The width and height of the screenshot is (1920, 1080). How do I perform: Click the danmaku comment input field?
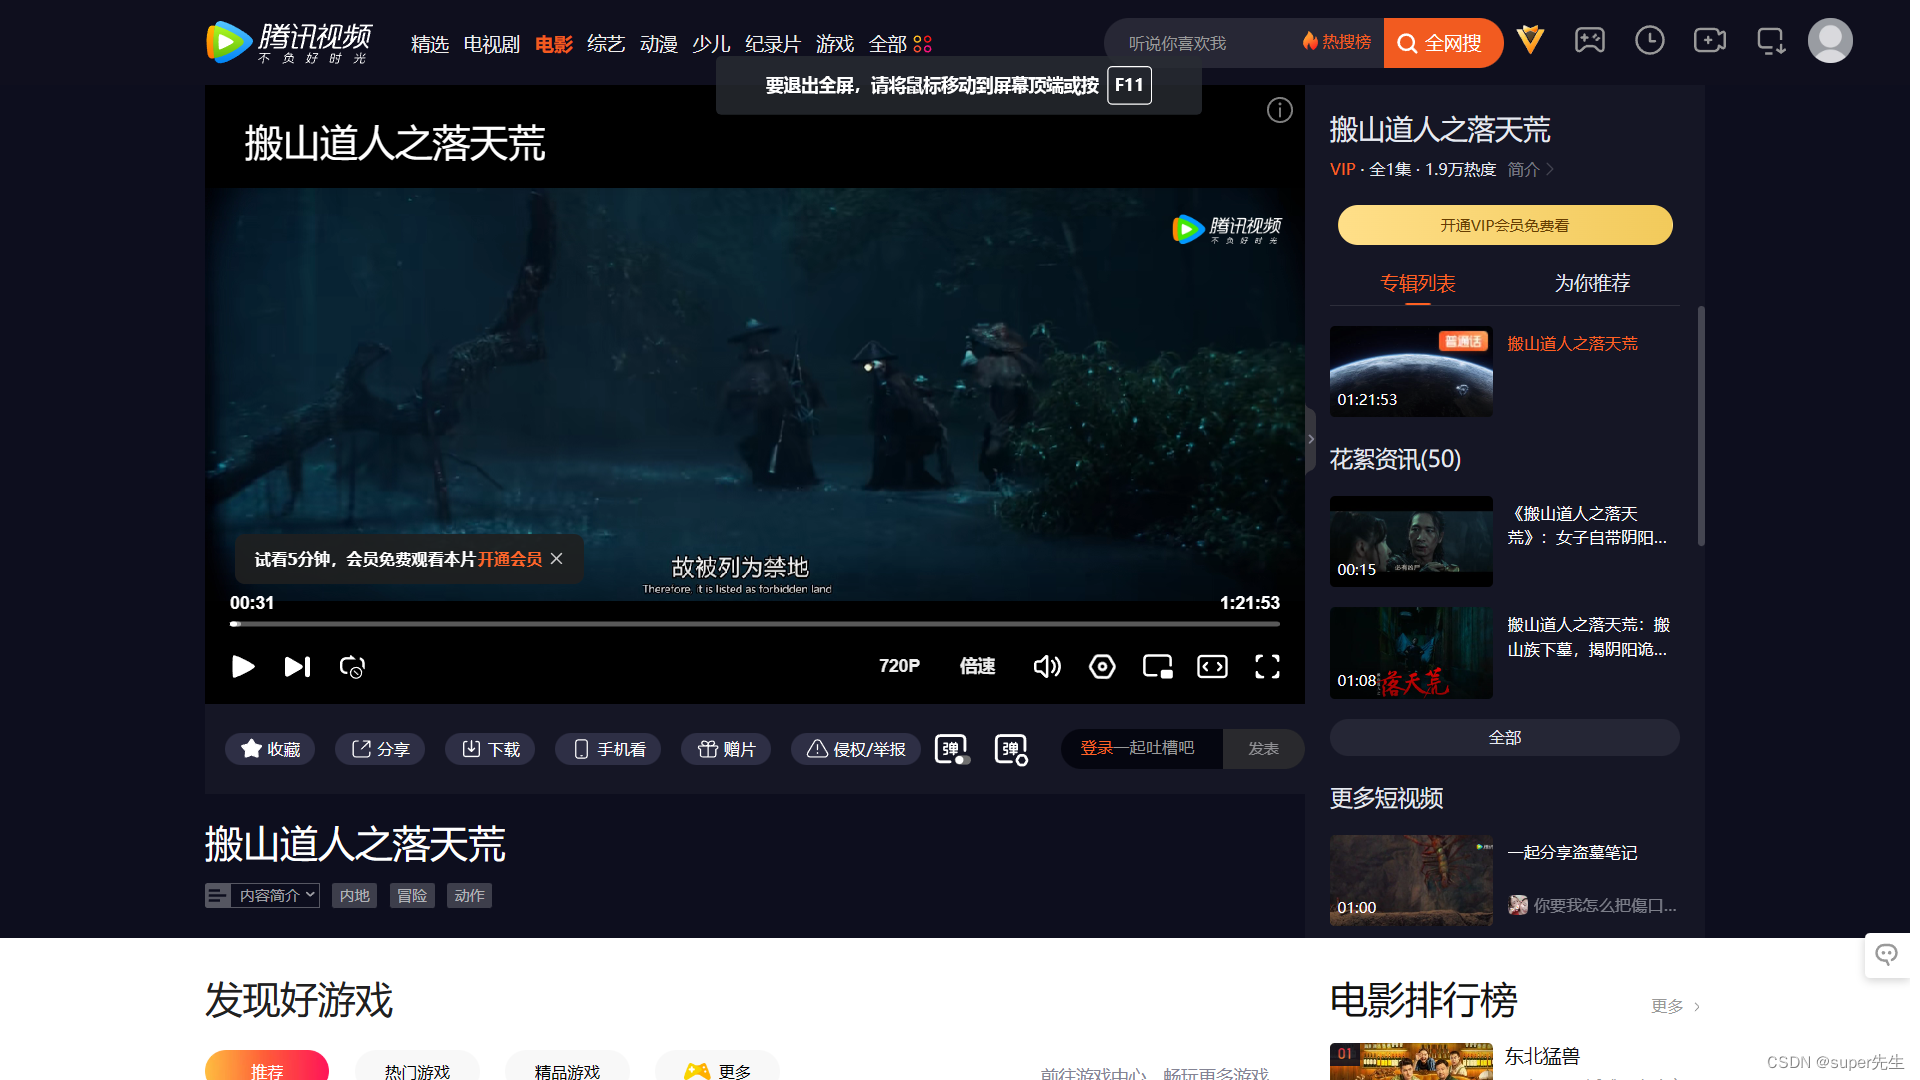pos(1142,748)
